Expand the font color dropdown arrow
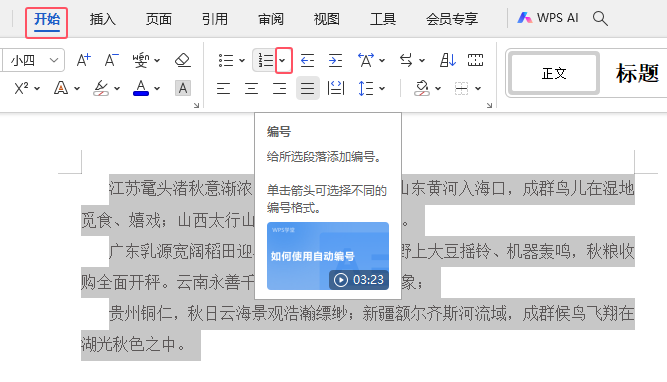 tap(157, 88)
